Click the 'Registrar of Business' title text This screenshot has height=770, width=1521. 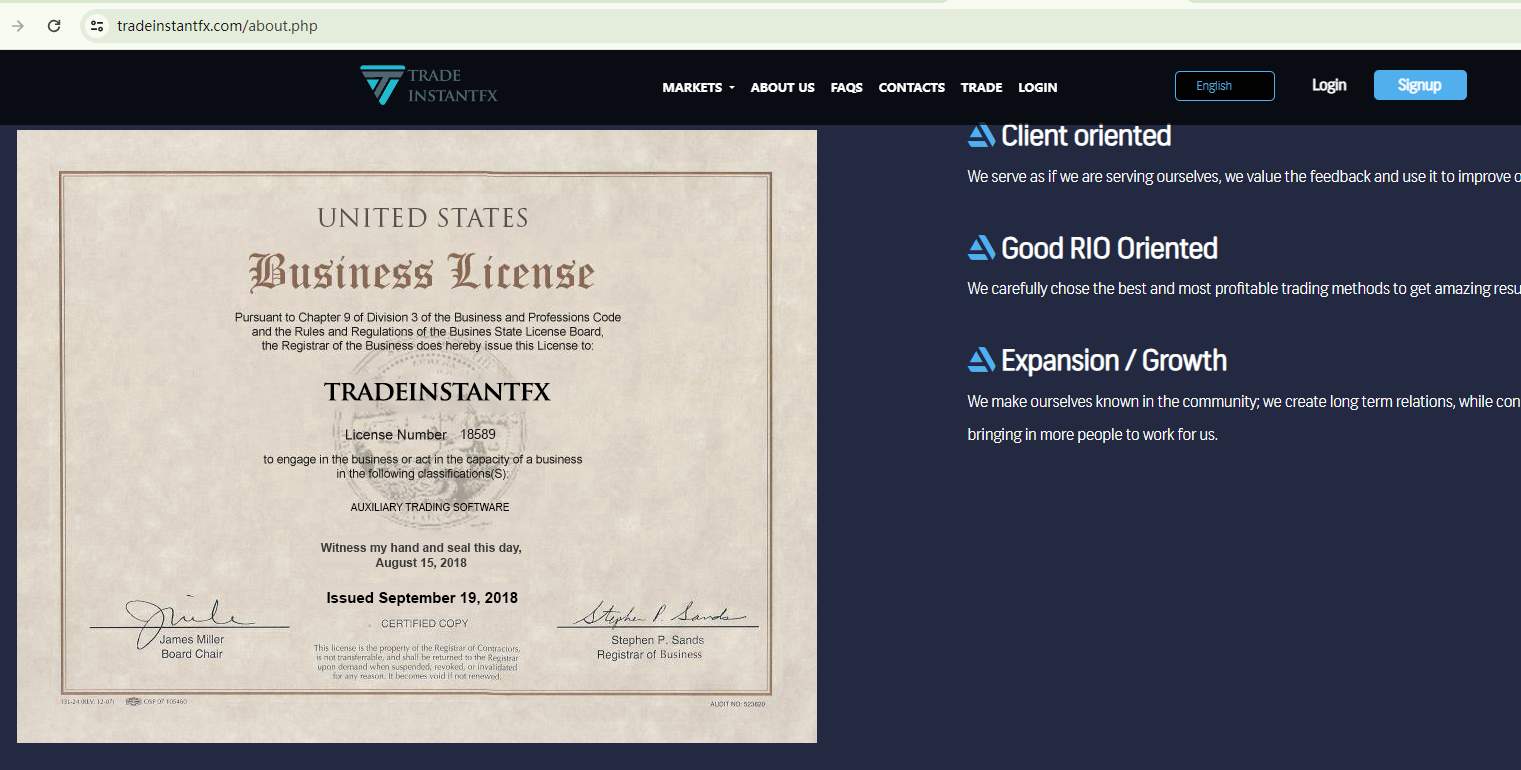649,655
